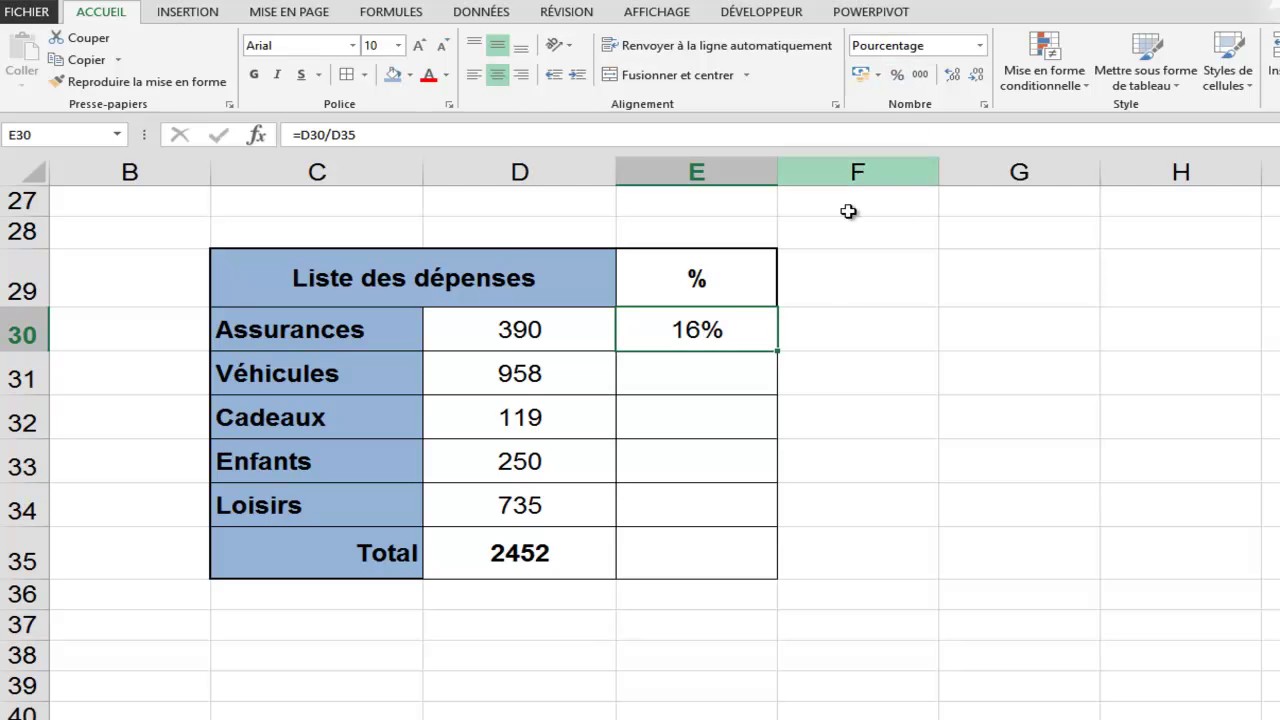Open the font color A swatch menu
Image resolution: width=1280 pixels, height=720 pixels.
(428, 74)
